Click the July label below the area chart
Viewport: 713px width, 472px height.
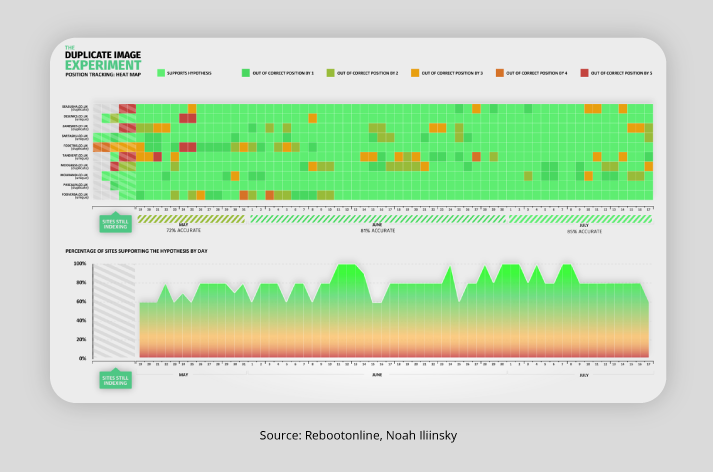pyautogui.click(x=584, y=375)
